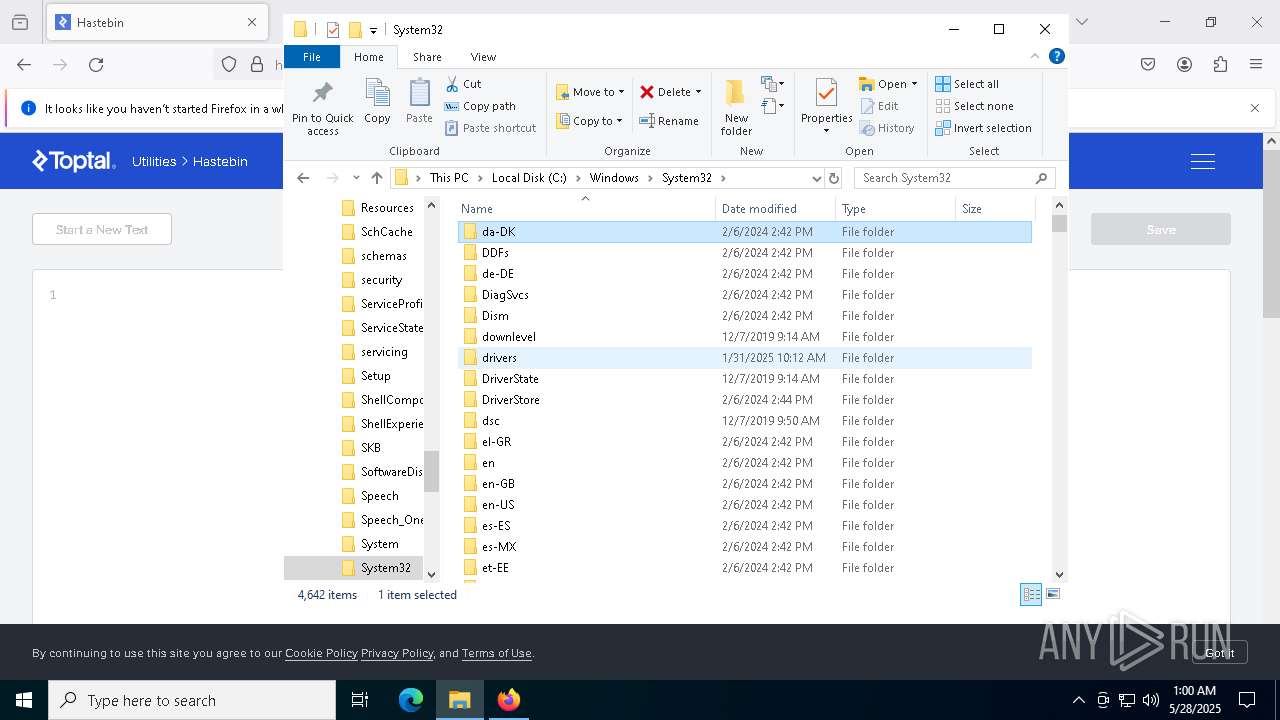
Task: Open the Privacy Policy link
Action: tap(397, 653)
